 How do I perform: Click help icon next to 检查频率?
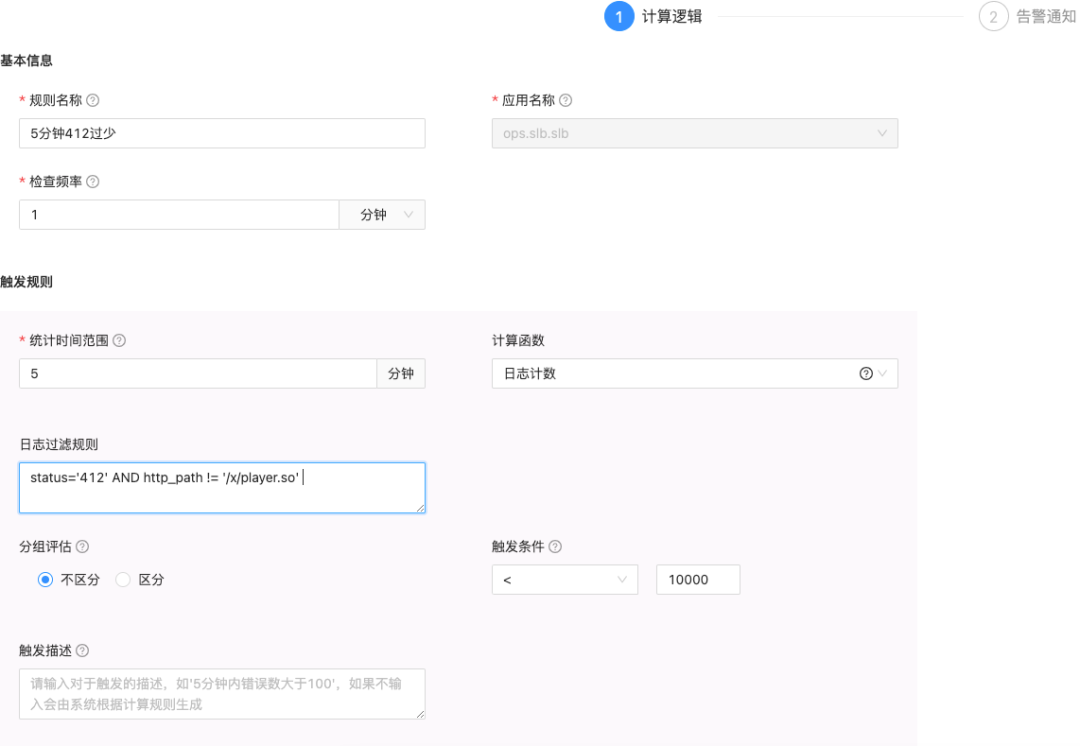tap(93, 182)
